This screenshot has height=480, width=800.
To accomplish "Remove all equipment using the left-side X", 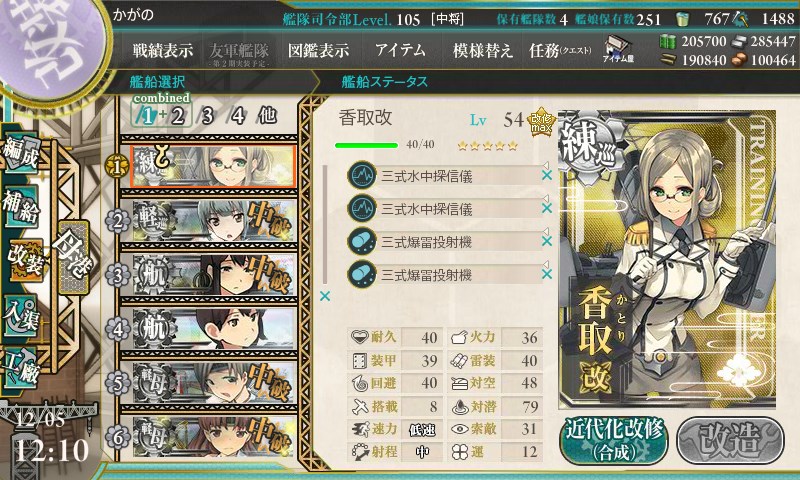I will point(324,296).
